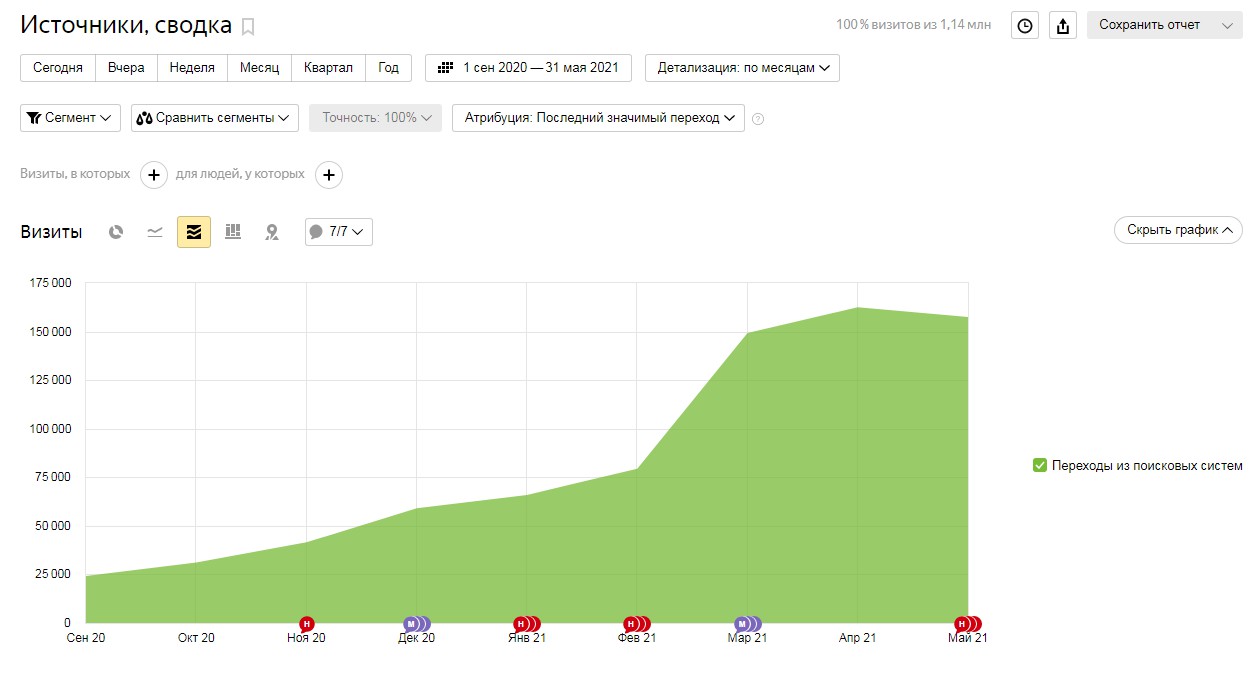Viewport: 1259px width, 685px height.
Task: Open Атрибуция: Последний значимый переход dropdown
Action: click(598, 118)
